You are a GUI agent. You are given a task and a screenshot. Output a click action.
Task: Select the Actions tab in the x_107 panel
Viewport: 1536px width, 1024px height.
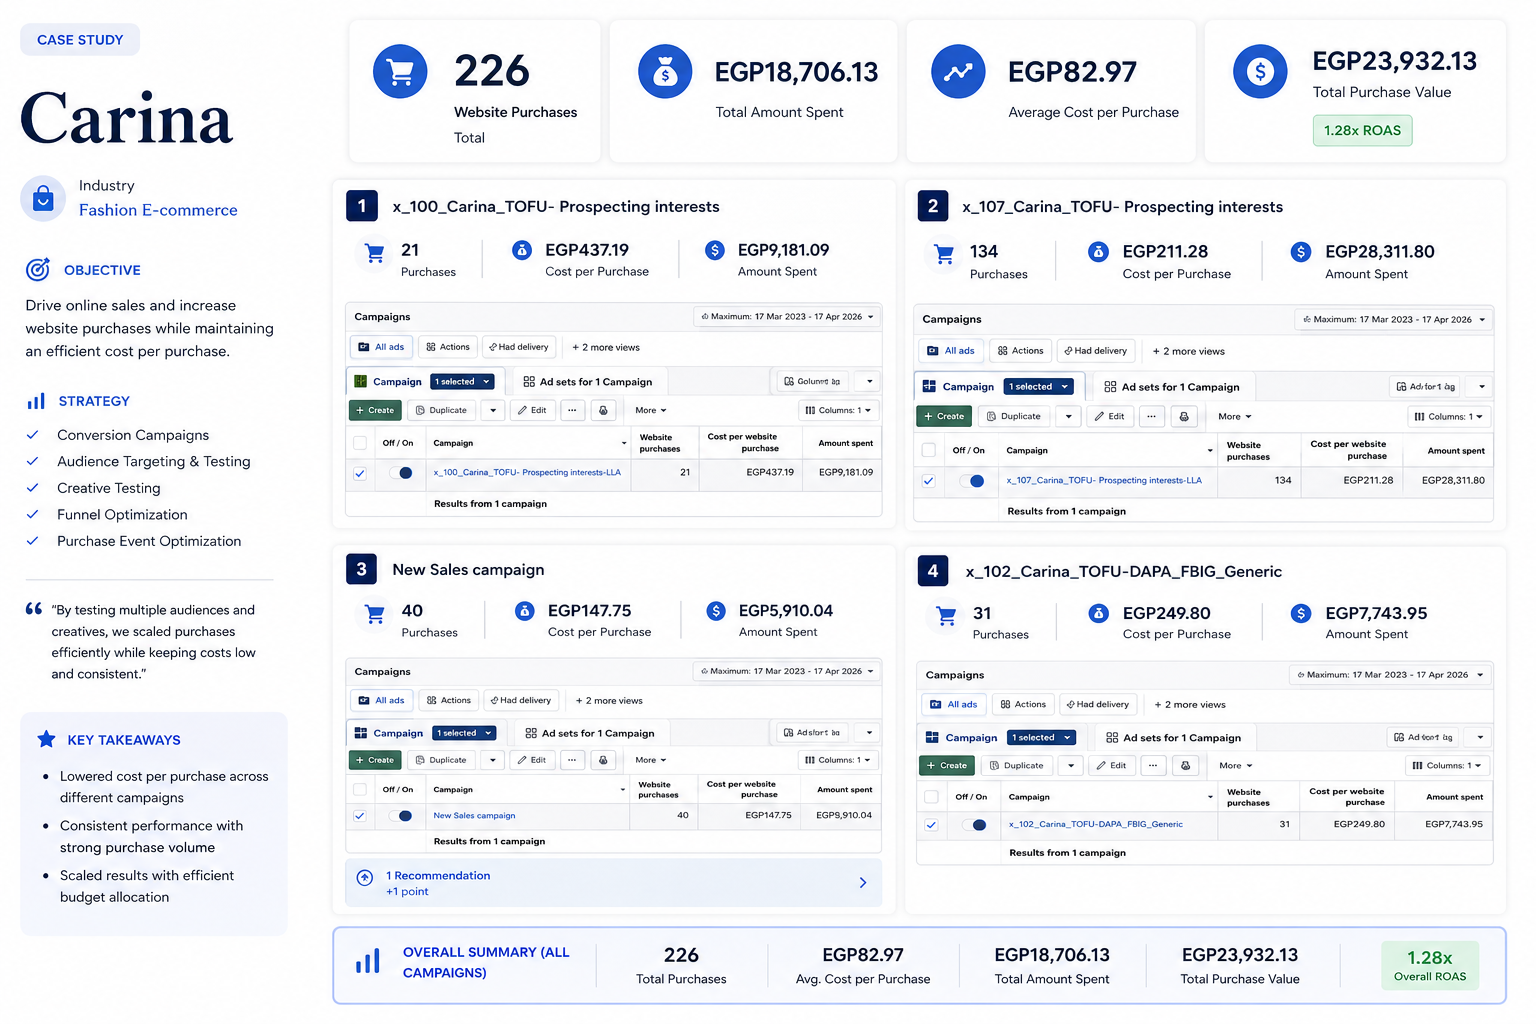coord(1021,351)
